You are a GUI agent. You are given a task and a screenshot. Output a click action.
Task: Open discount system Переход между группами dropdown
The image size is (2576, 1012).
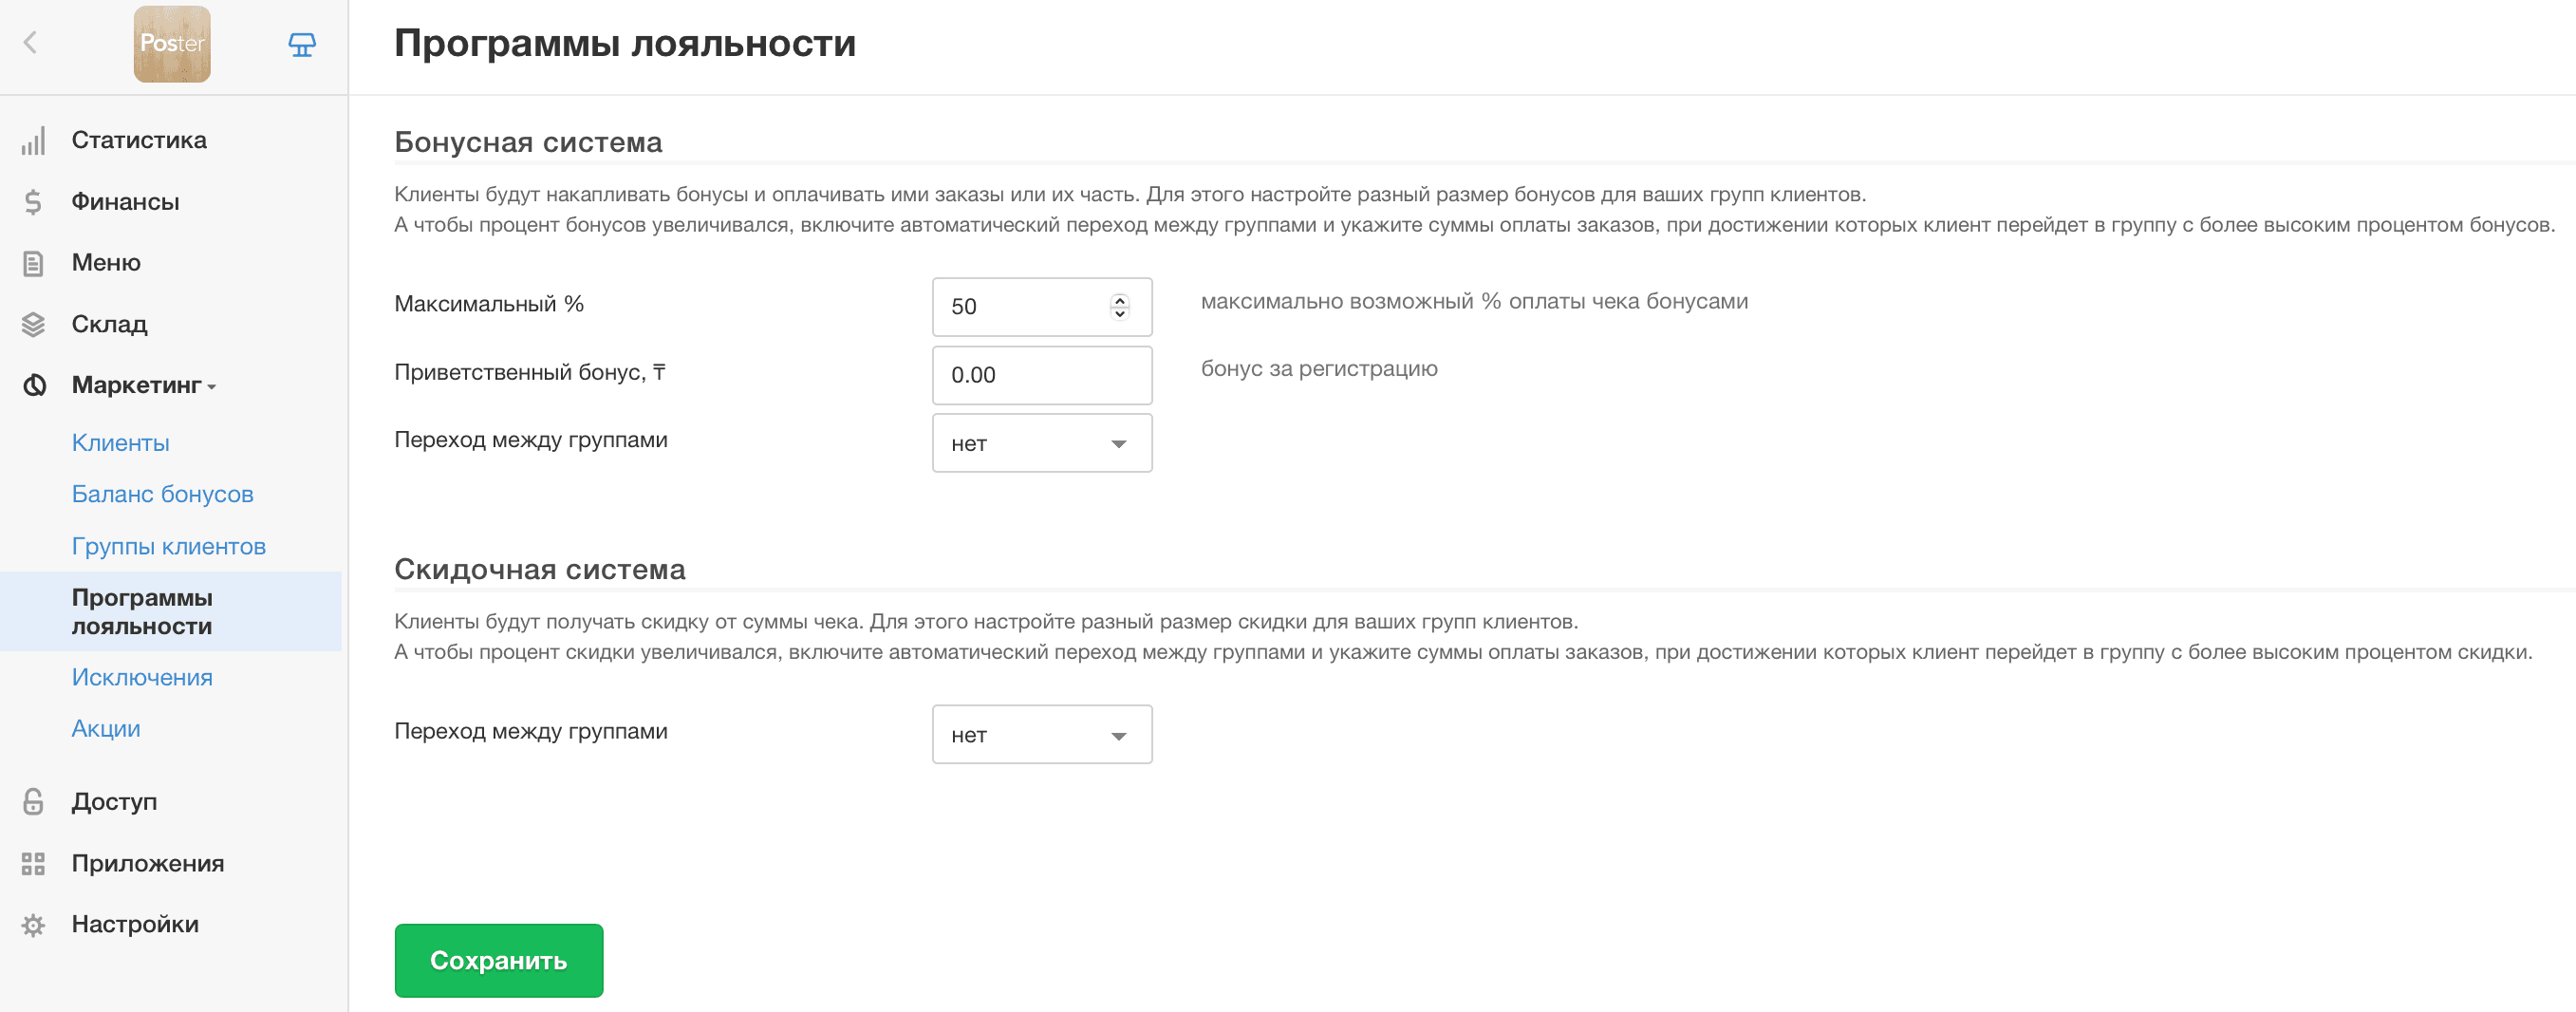(x=1042, y=735)
